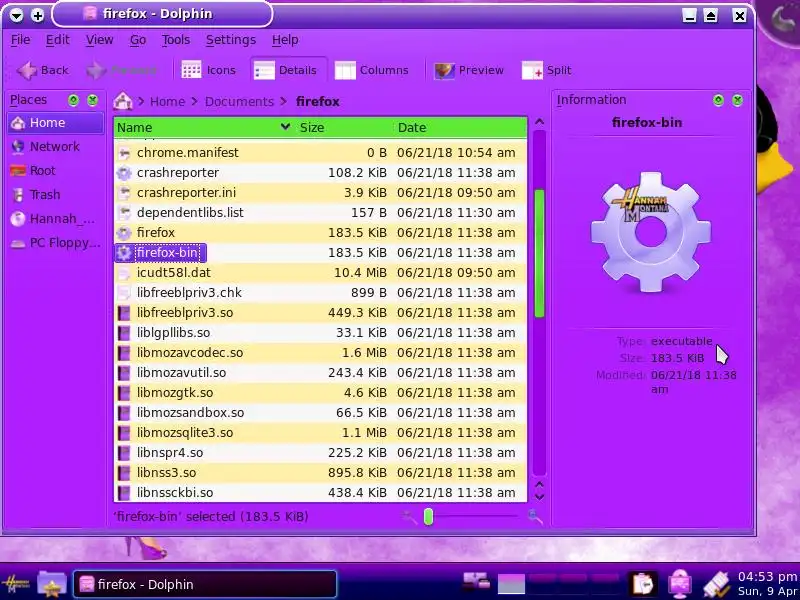Open Trash in Places panel
This screenshot has height=600, width=800.
pyautogui.click(x=55, y=195)
